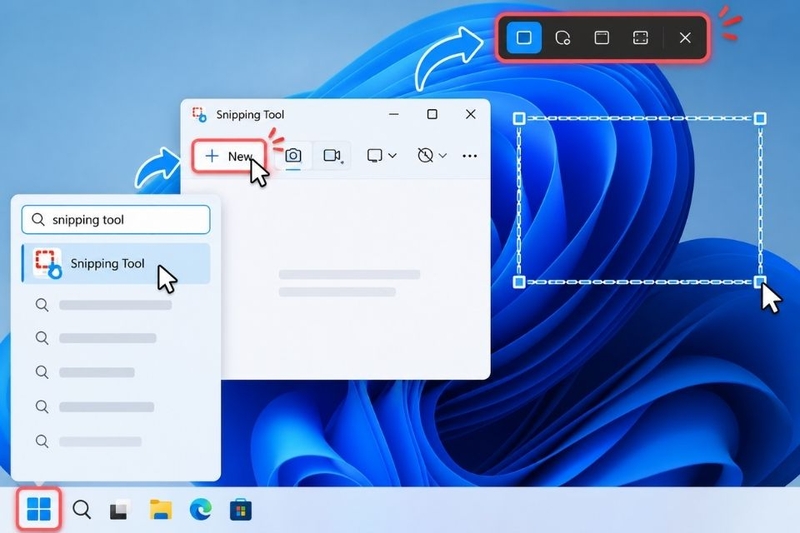
Task: Launch Microsoft Edge from the taskbar
Action: pyautogui.click(x=201, y=510)
